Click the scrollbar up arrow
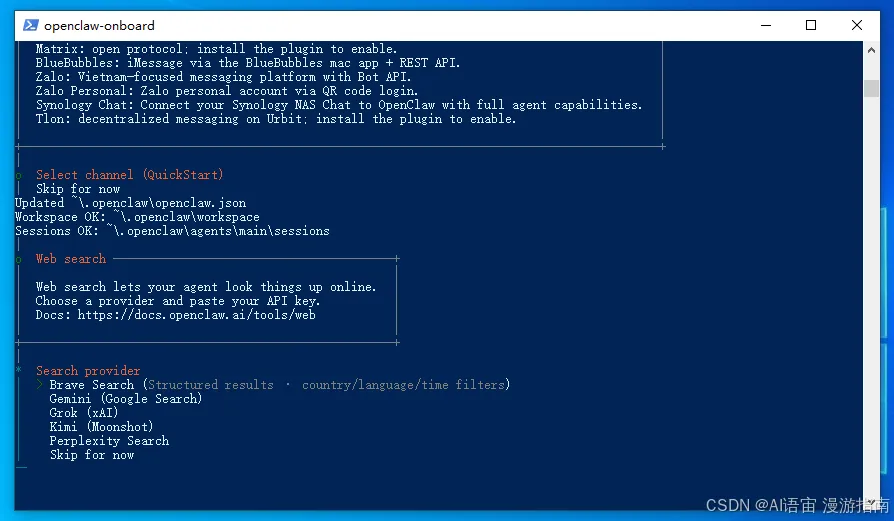This screenshot has height=521, width=894. click(871, 50)
